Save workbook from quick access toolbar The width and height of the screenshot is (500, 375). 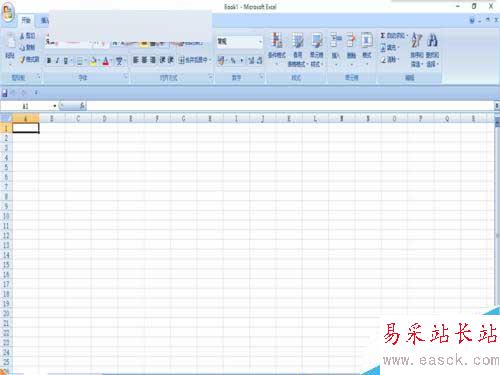point(4,93)
